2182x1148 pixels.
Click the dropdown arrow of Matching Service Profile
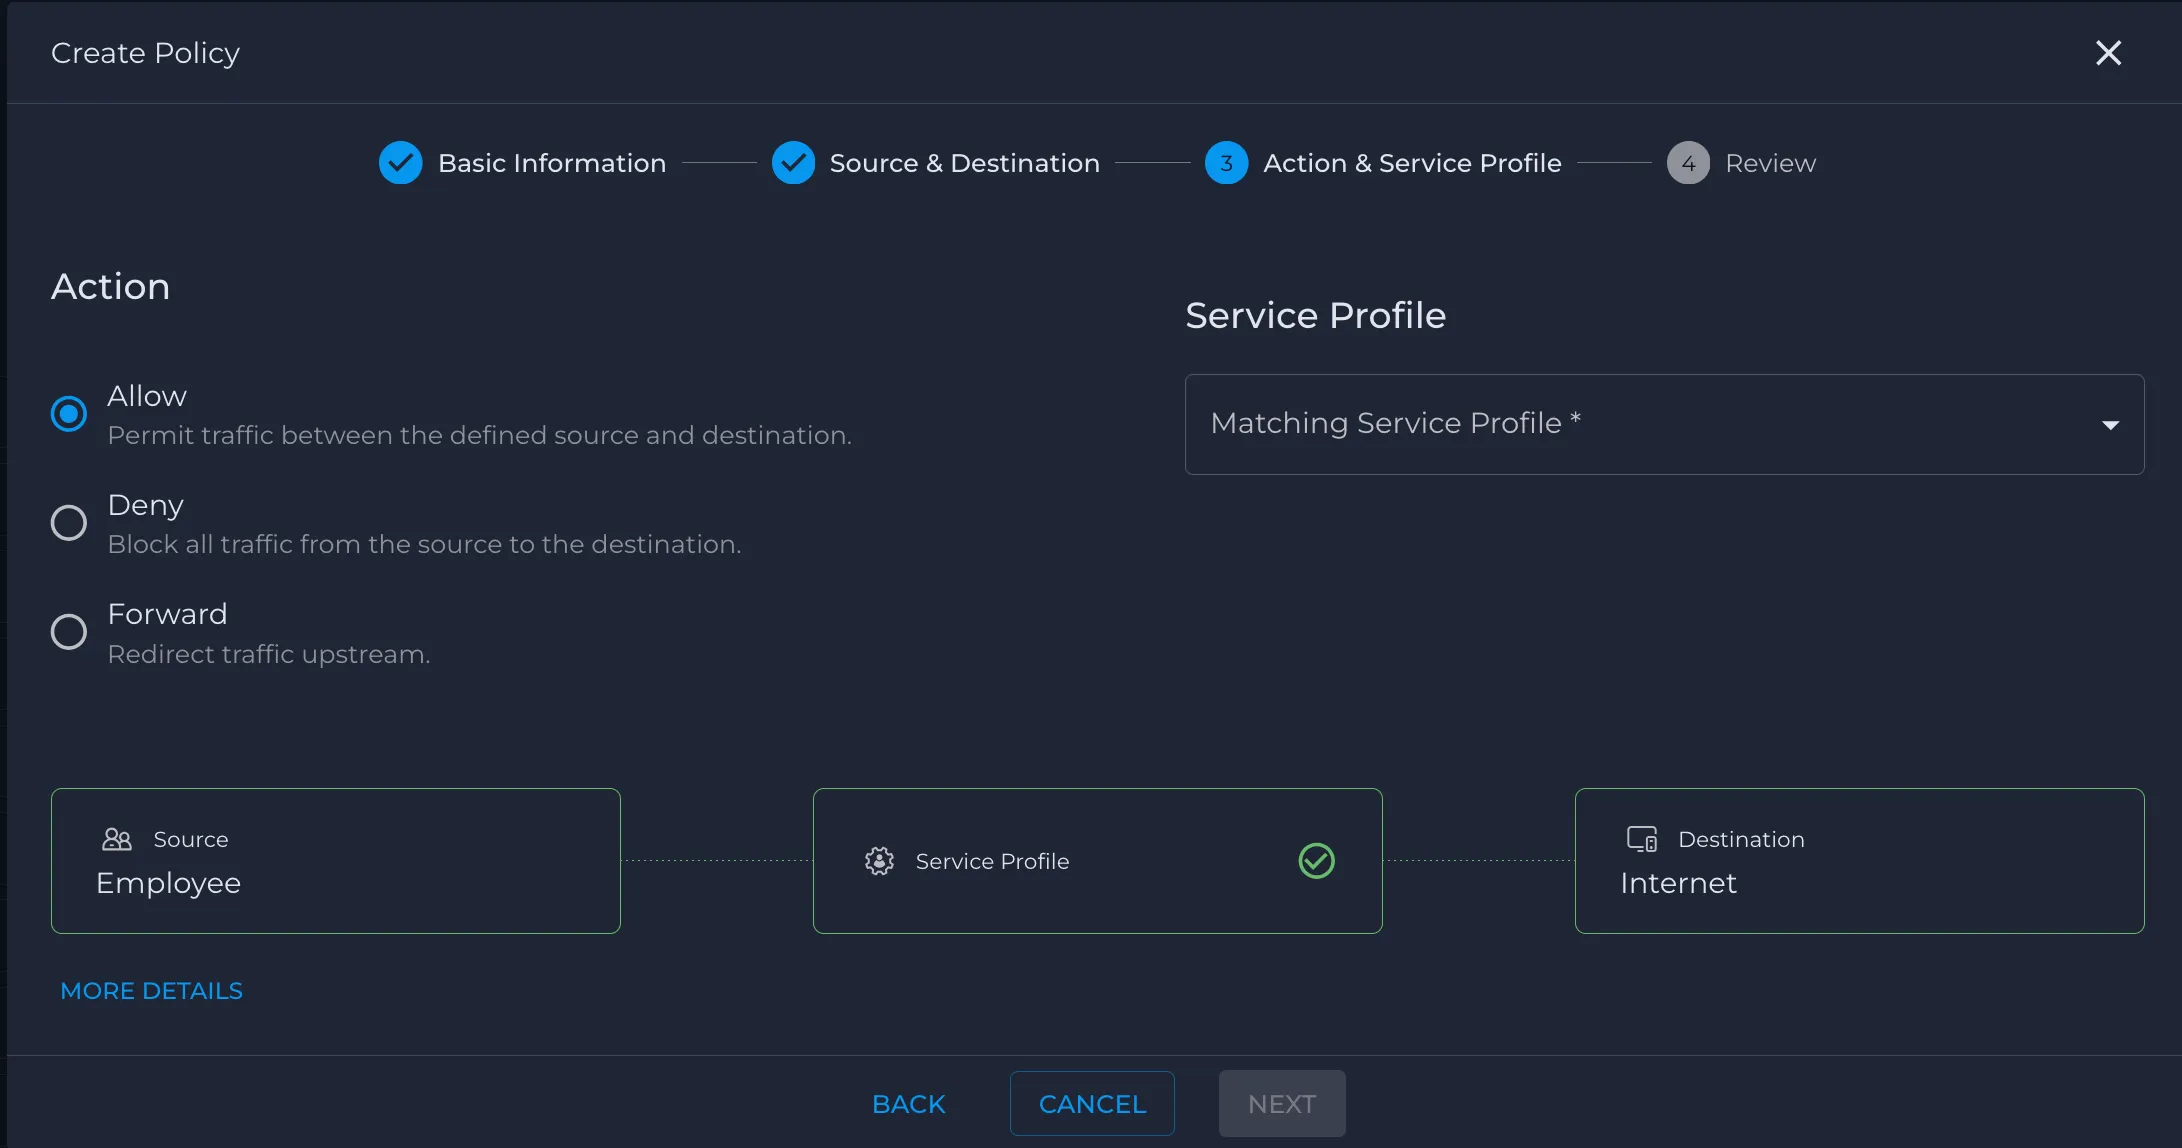click(2110, 425)
